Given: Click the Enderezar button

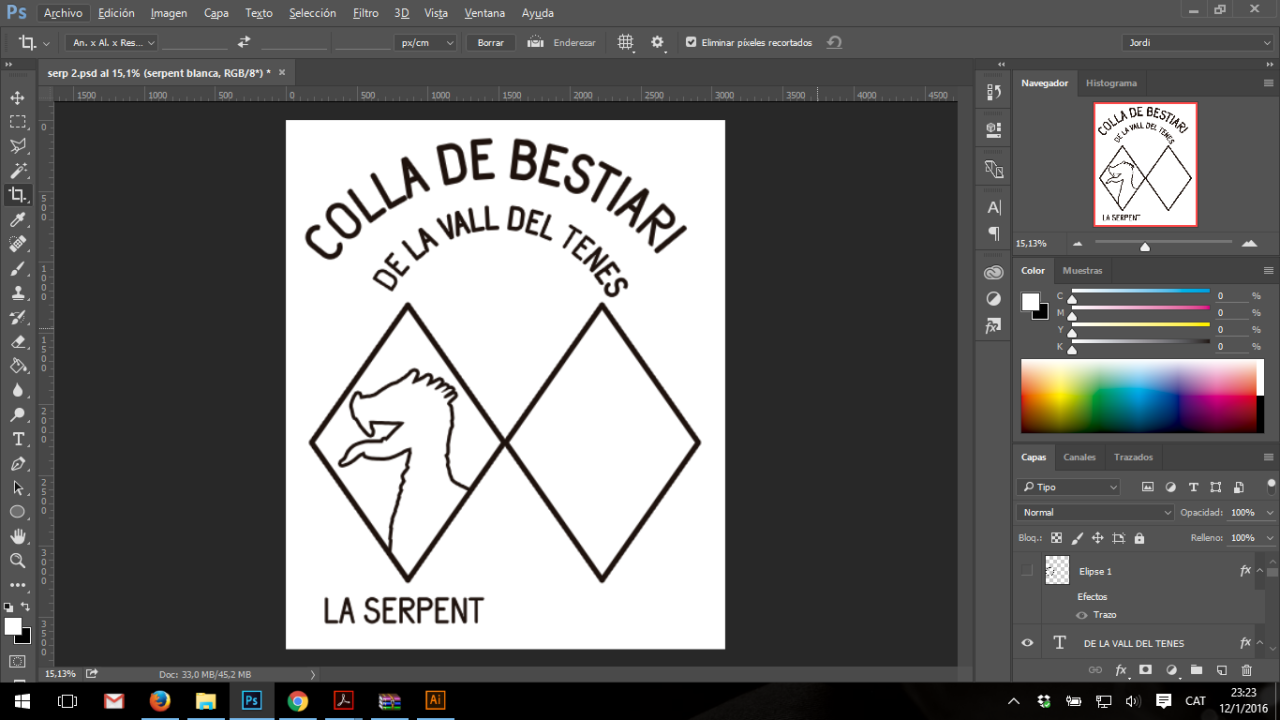Looking at the screenshot, I should tap(562, 43).
